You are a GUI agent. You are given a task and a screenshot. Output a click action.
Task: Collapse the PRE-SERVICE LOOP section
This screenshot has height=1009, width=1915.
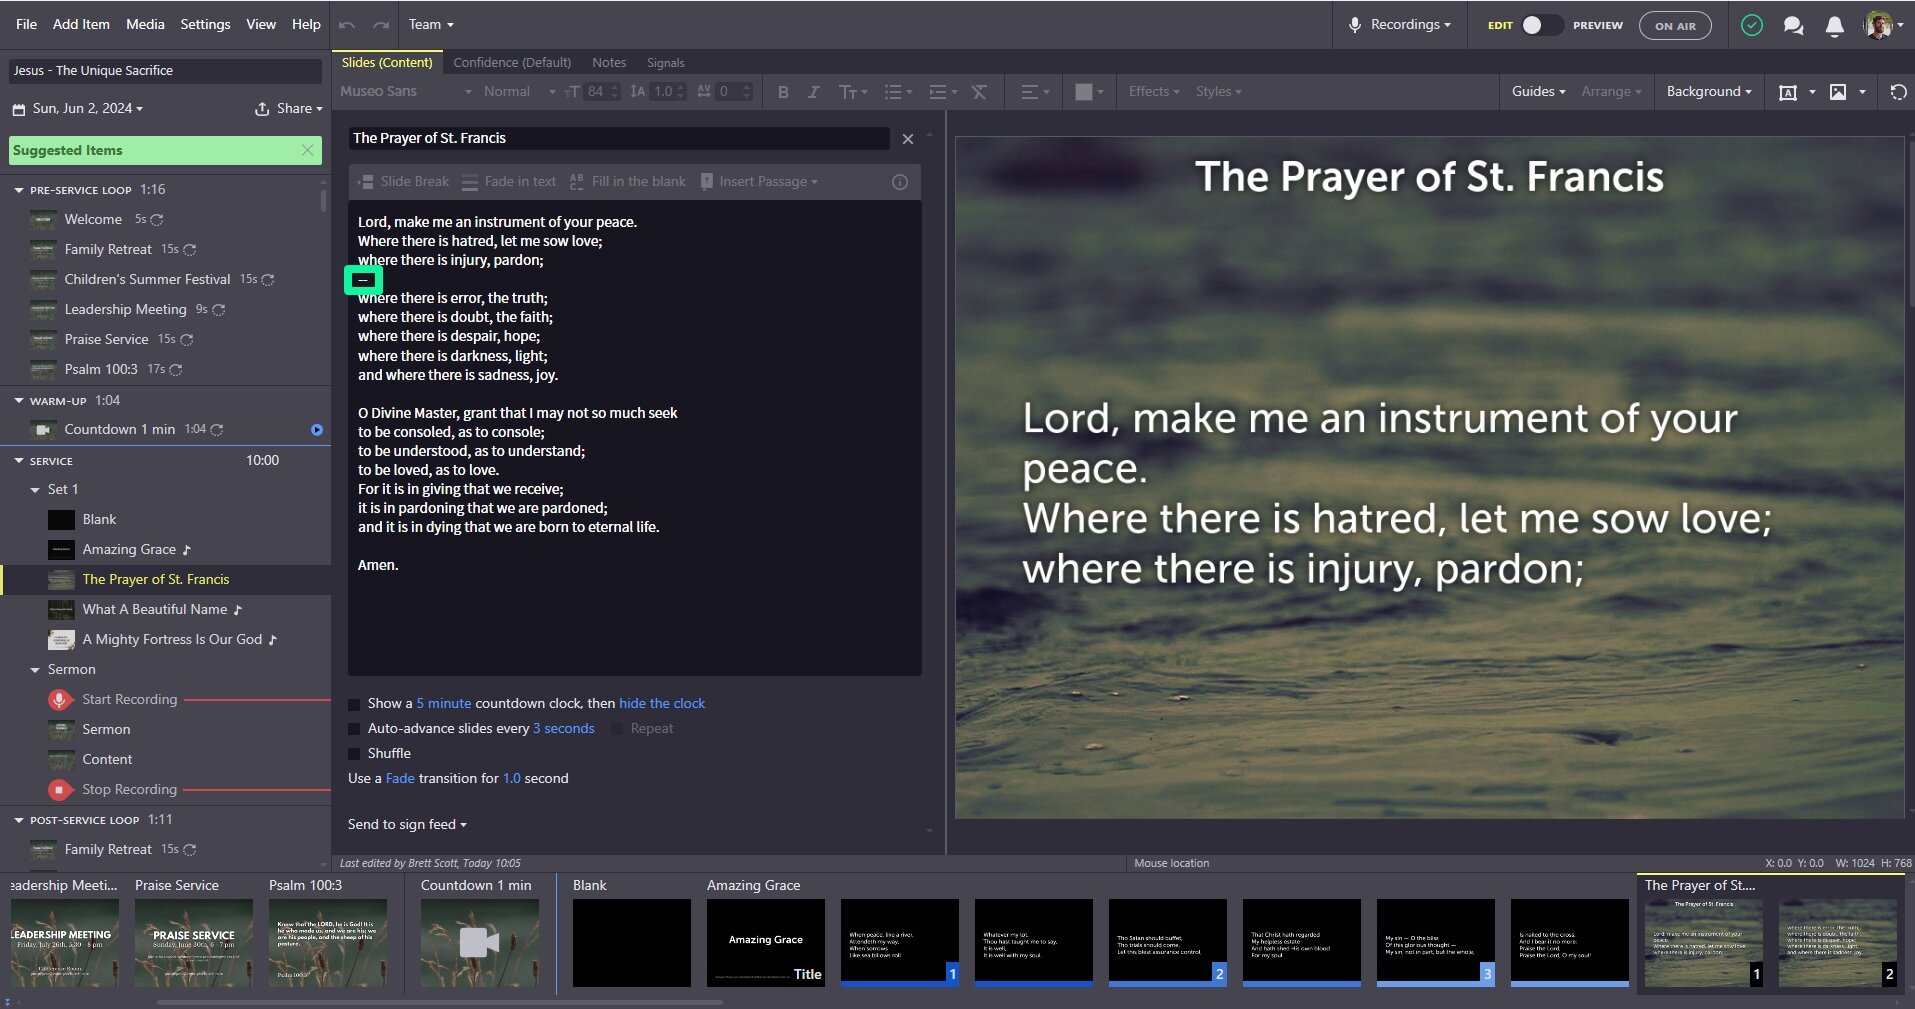pyautogui.click(x=19, y=190)
